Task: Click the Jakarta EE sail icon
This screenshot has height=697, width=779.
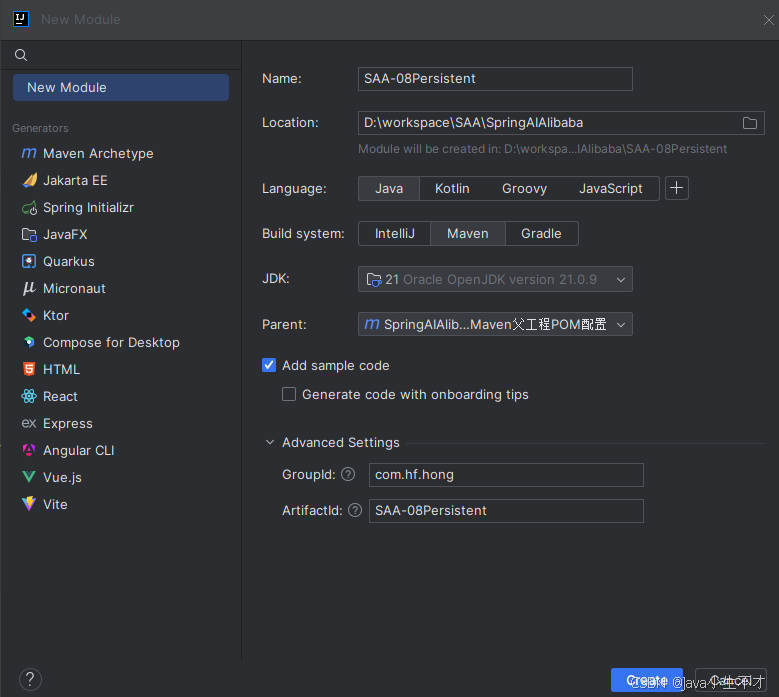Action: click(29, 180)
